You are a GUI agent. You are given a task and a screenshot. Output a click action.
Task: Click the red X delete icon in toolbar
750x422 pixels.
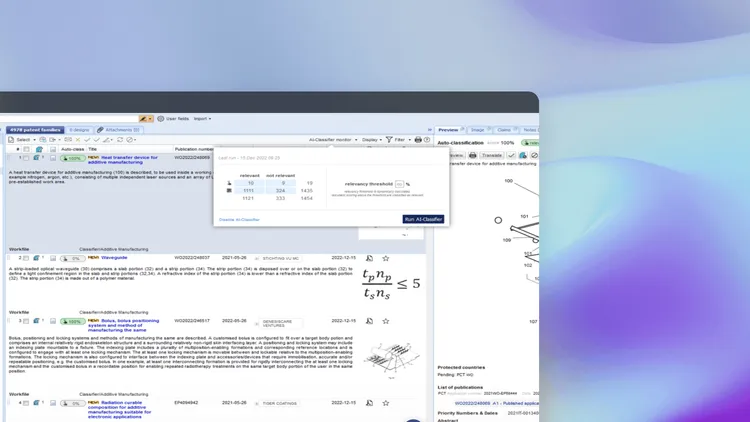[77, 140]
